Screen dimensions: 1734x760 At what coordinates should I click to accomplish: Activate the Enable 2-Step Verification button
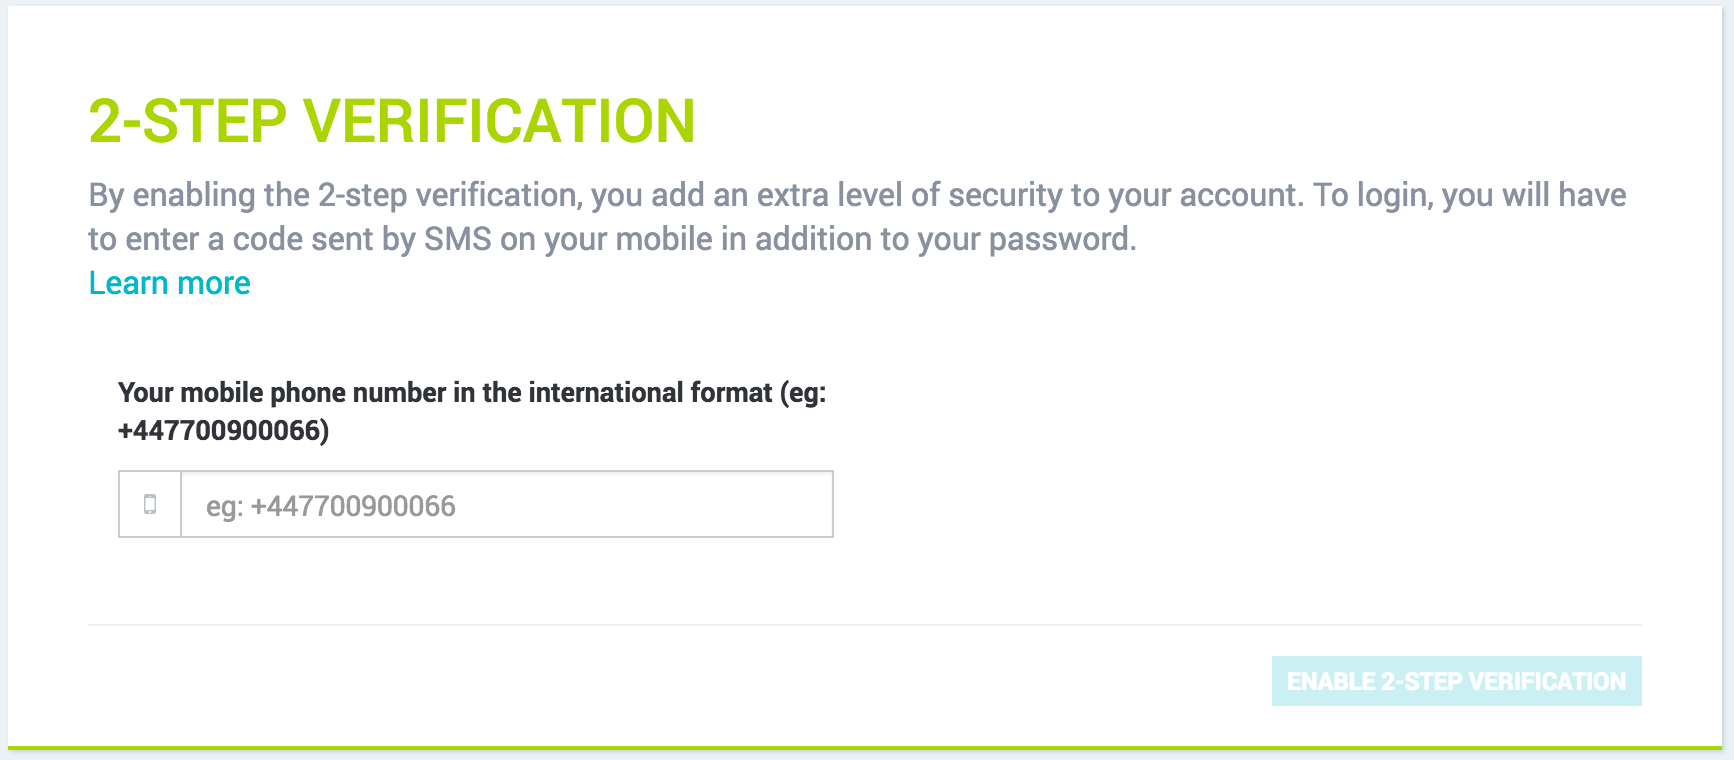[1456, 680]
